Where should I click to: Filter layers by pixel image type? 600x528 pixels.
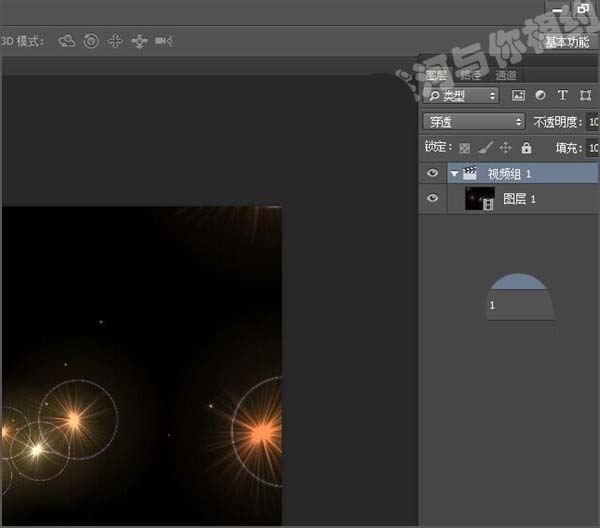[x=518, y=96]
